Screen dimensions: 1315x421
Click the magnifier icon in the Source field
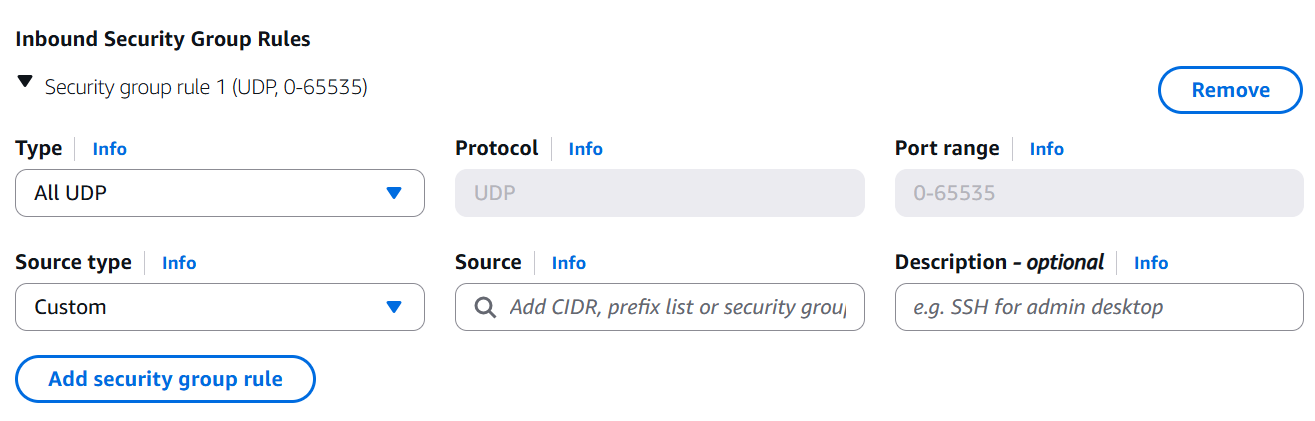[x=485, y=307]
